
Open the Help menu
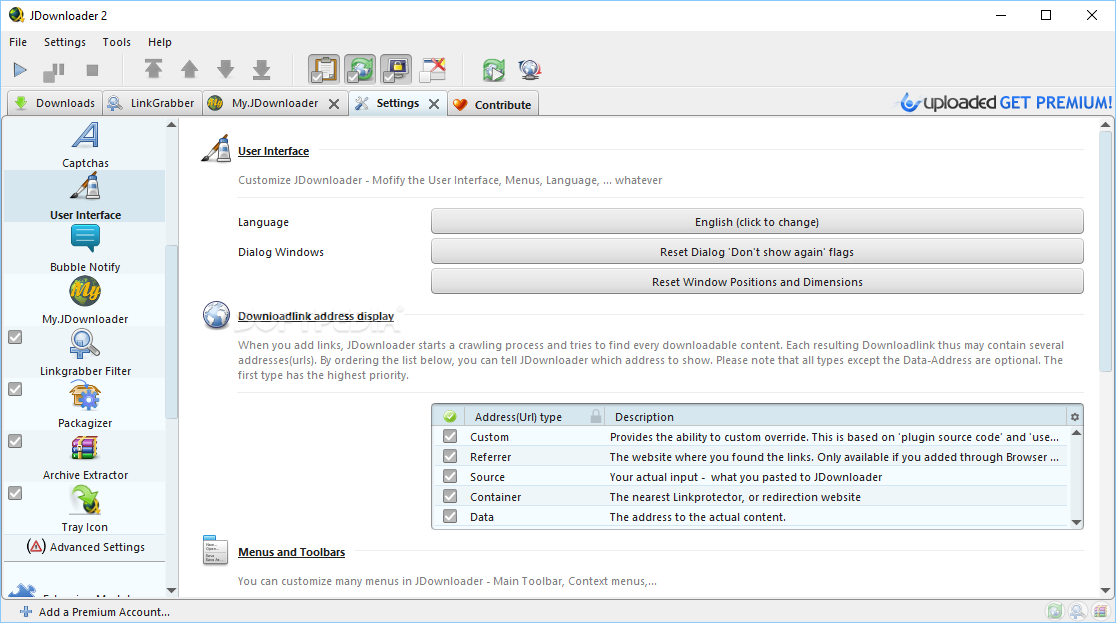(159, 42)
